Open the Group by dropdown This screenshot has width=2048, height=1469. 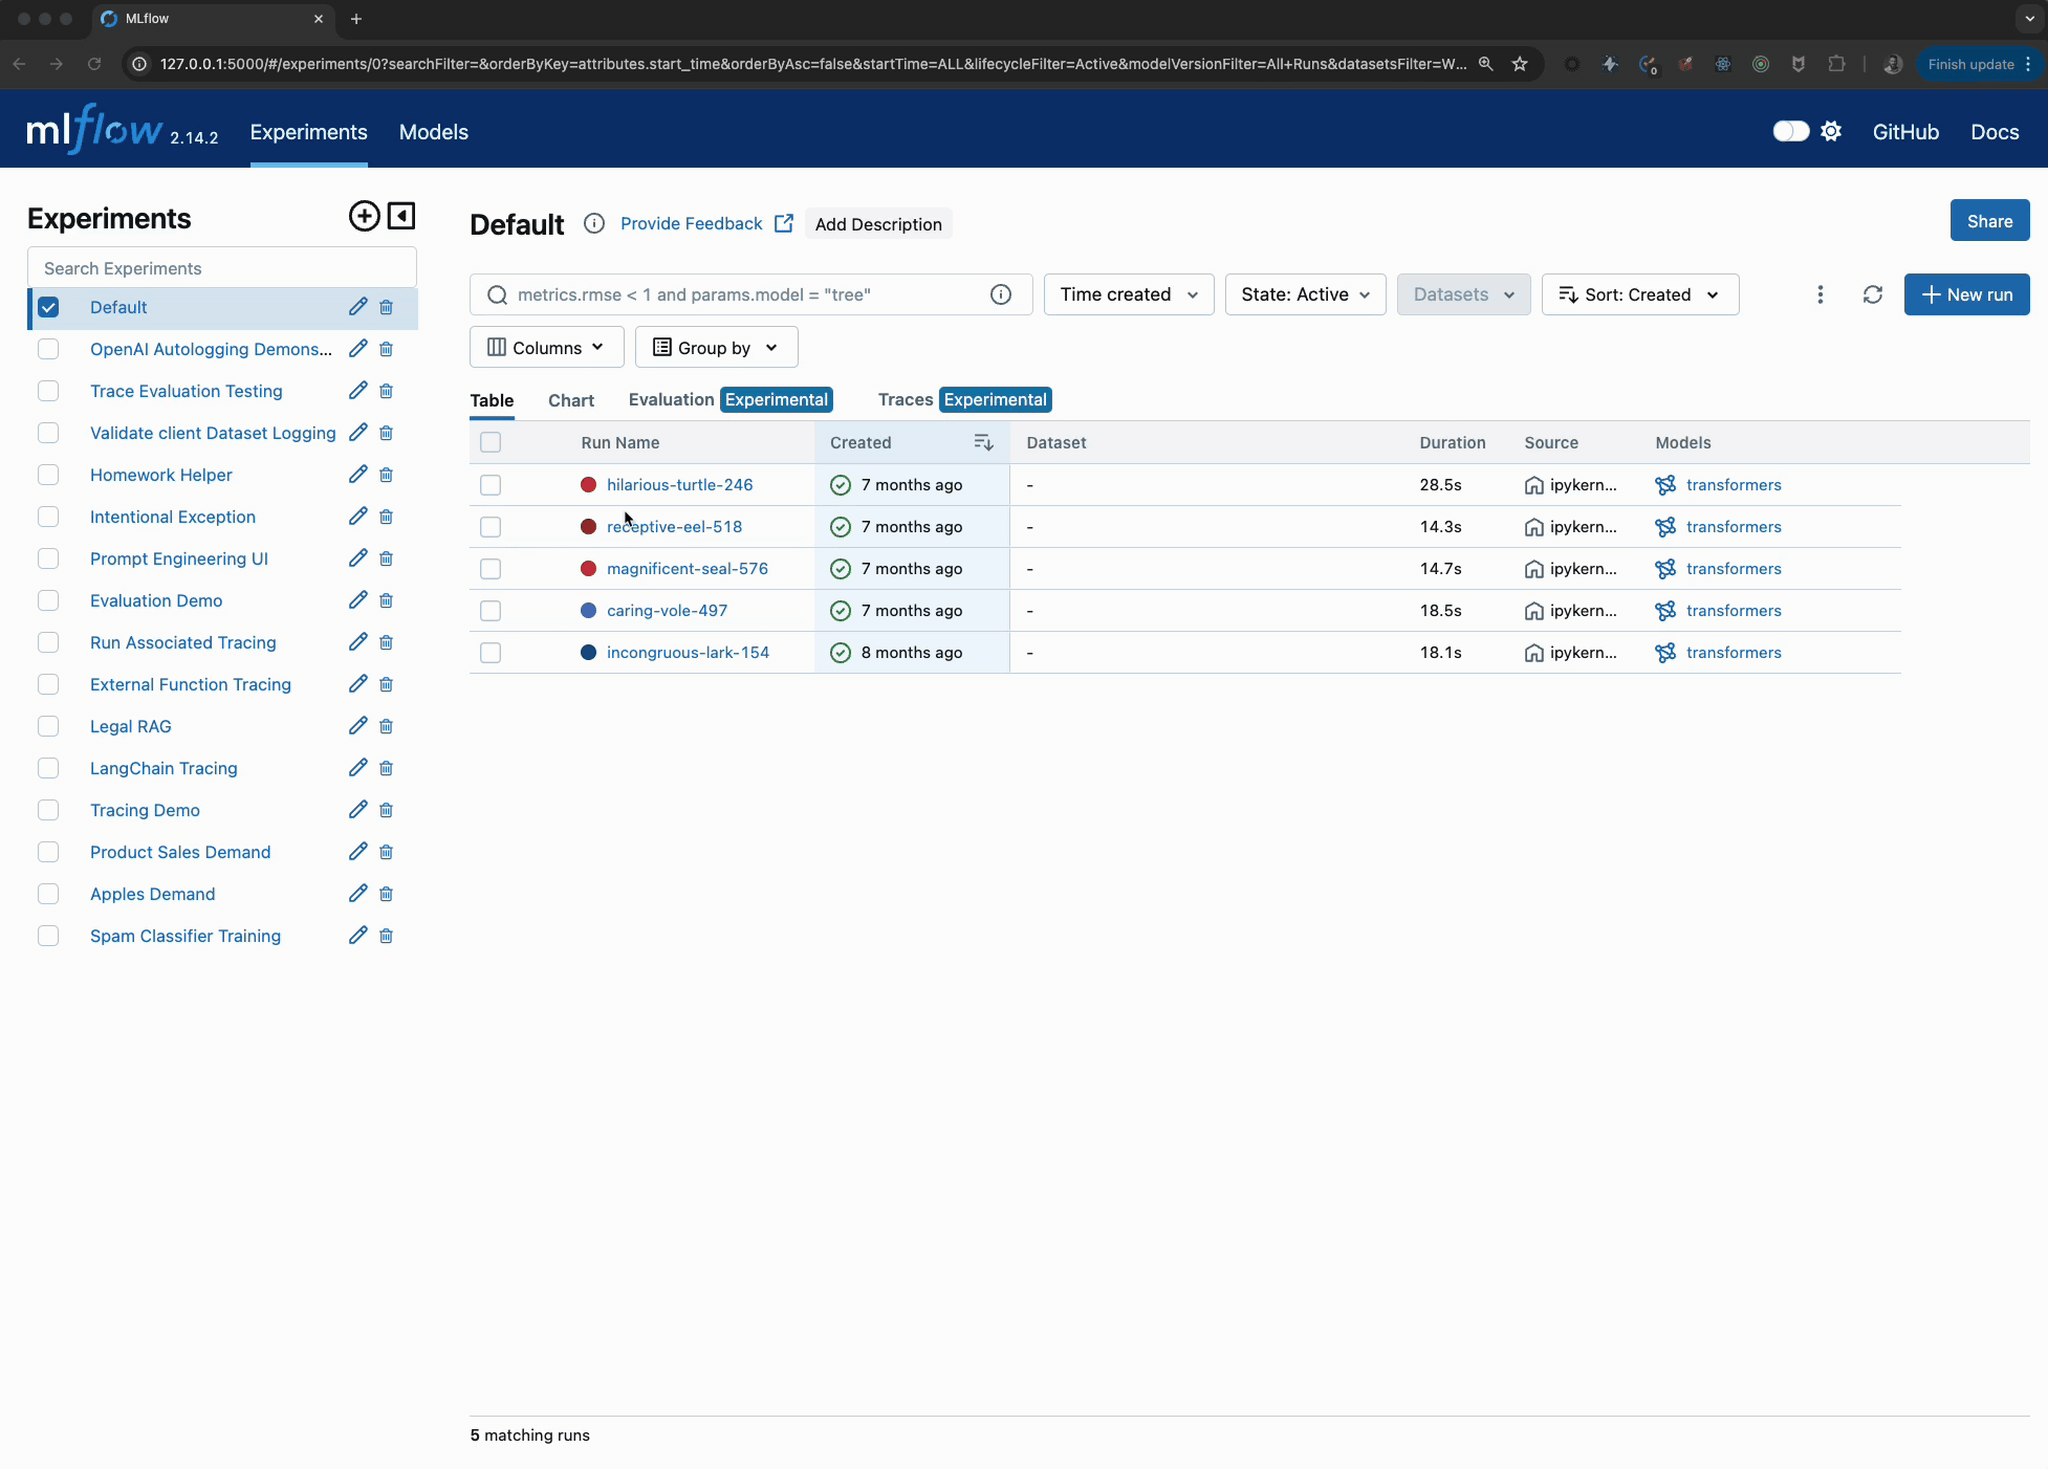point(716,347)
